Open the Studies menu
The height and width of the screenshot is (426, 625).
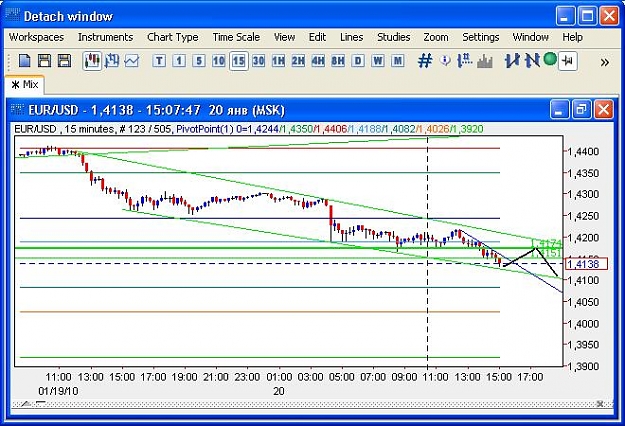click(x=393, y=37)
